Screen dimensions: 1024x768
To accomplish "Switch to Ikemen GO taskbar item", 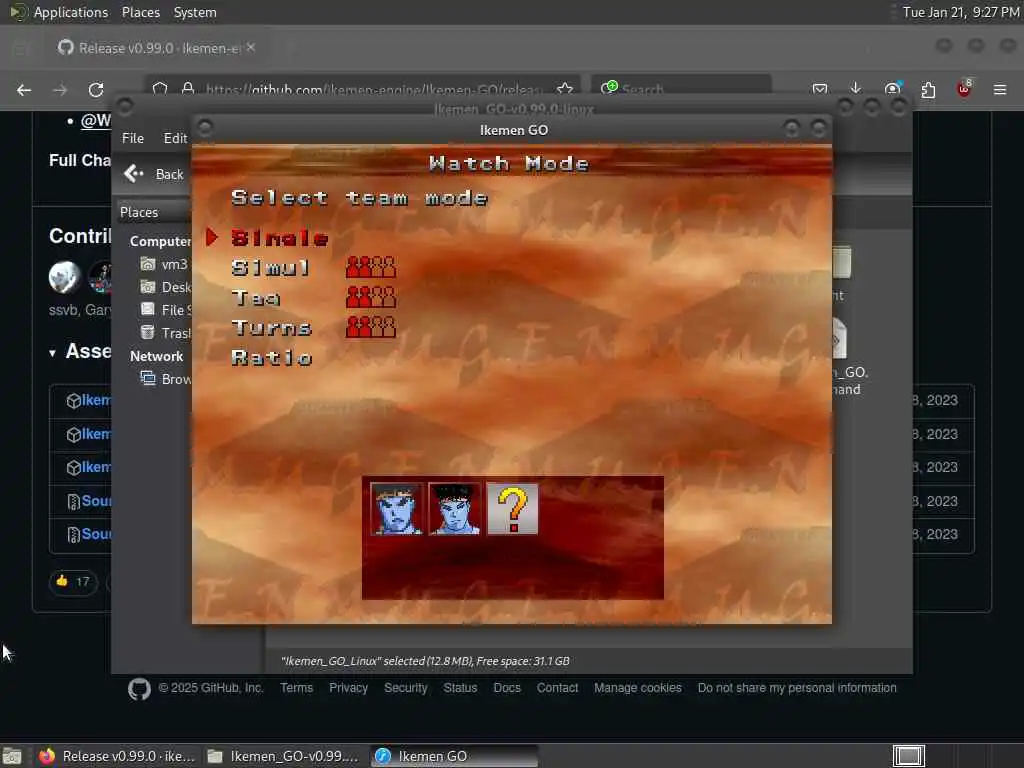I will [x=454, y=756].
